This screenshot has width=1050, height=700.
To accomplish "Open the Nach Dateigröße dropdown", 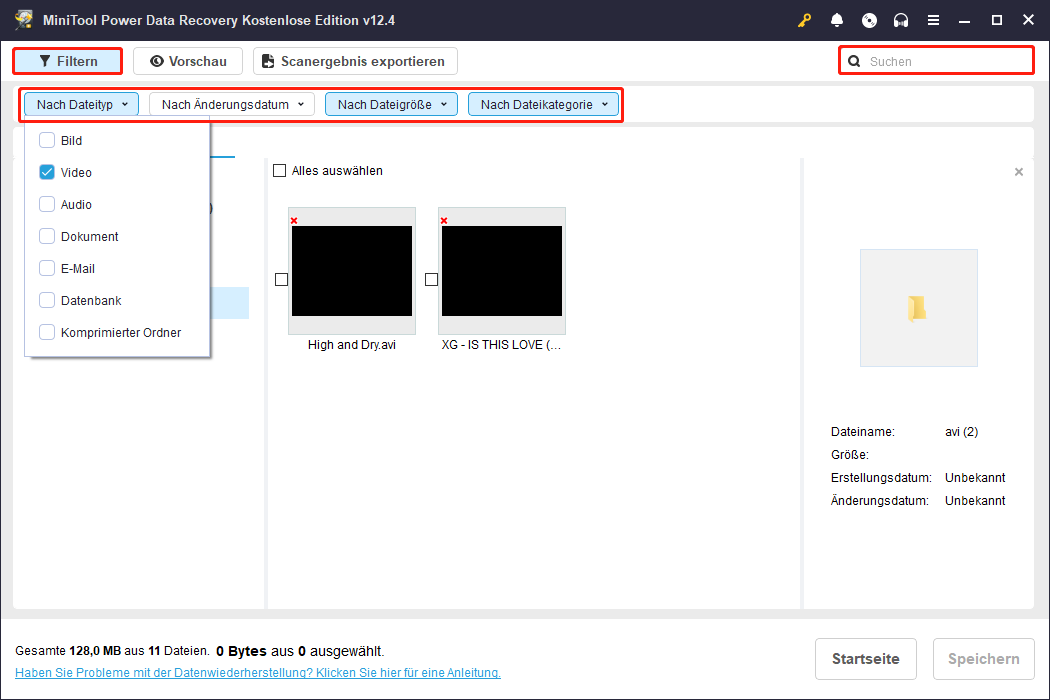I will 391,104.
